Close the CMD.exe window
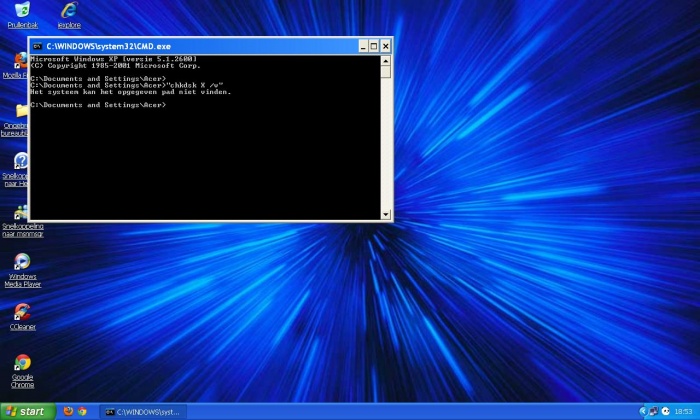Viewport: 700px width, 420px height. pos(386,46)
